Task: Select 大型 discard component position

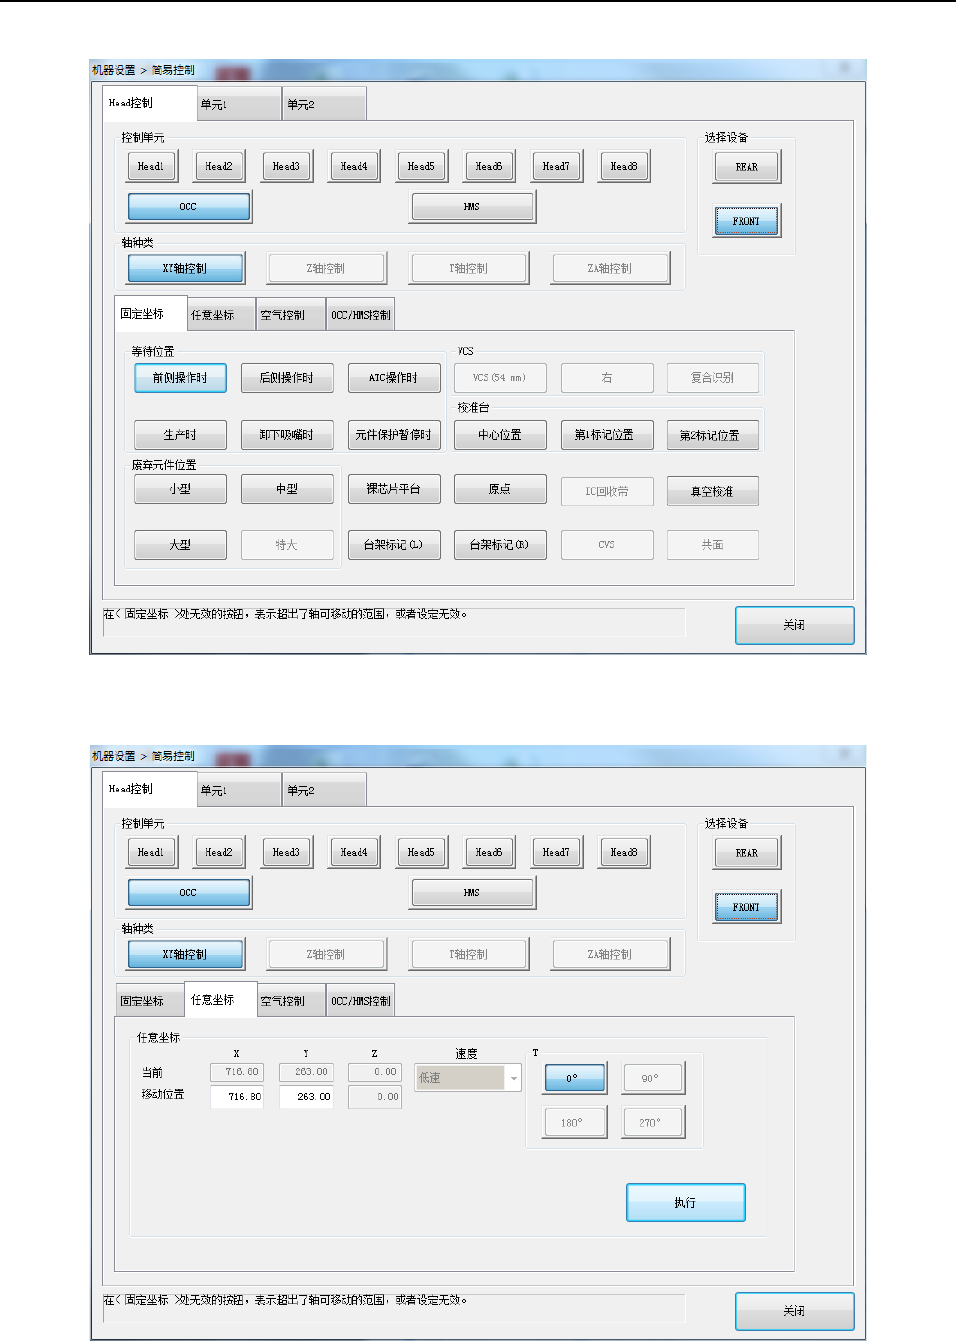Action: pos(180,545)
